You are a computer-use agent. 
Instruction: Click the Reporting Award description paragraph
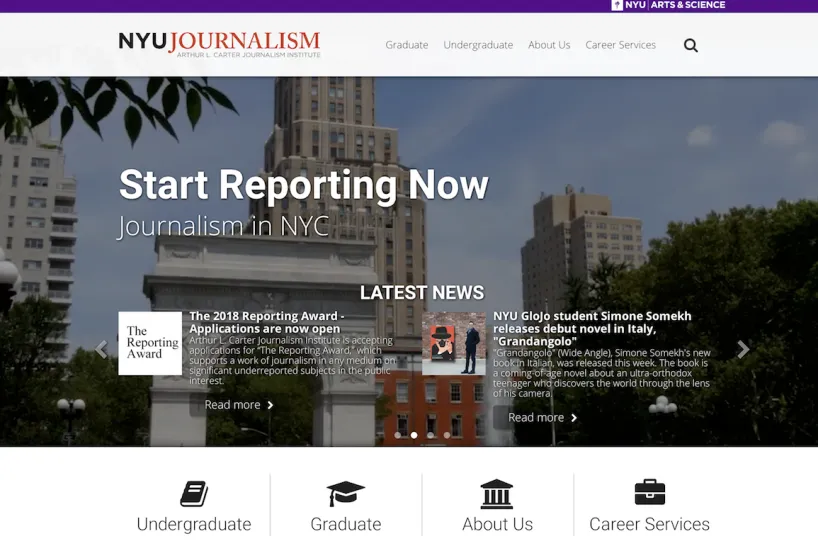292,360
